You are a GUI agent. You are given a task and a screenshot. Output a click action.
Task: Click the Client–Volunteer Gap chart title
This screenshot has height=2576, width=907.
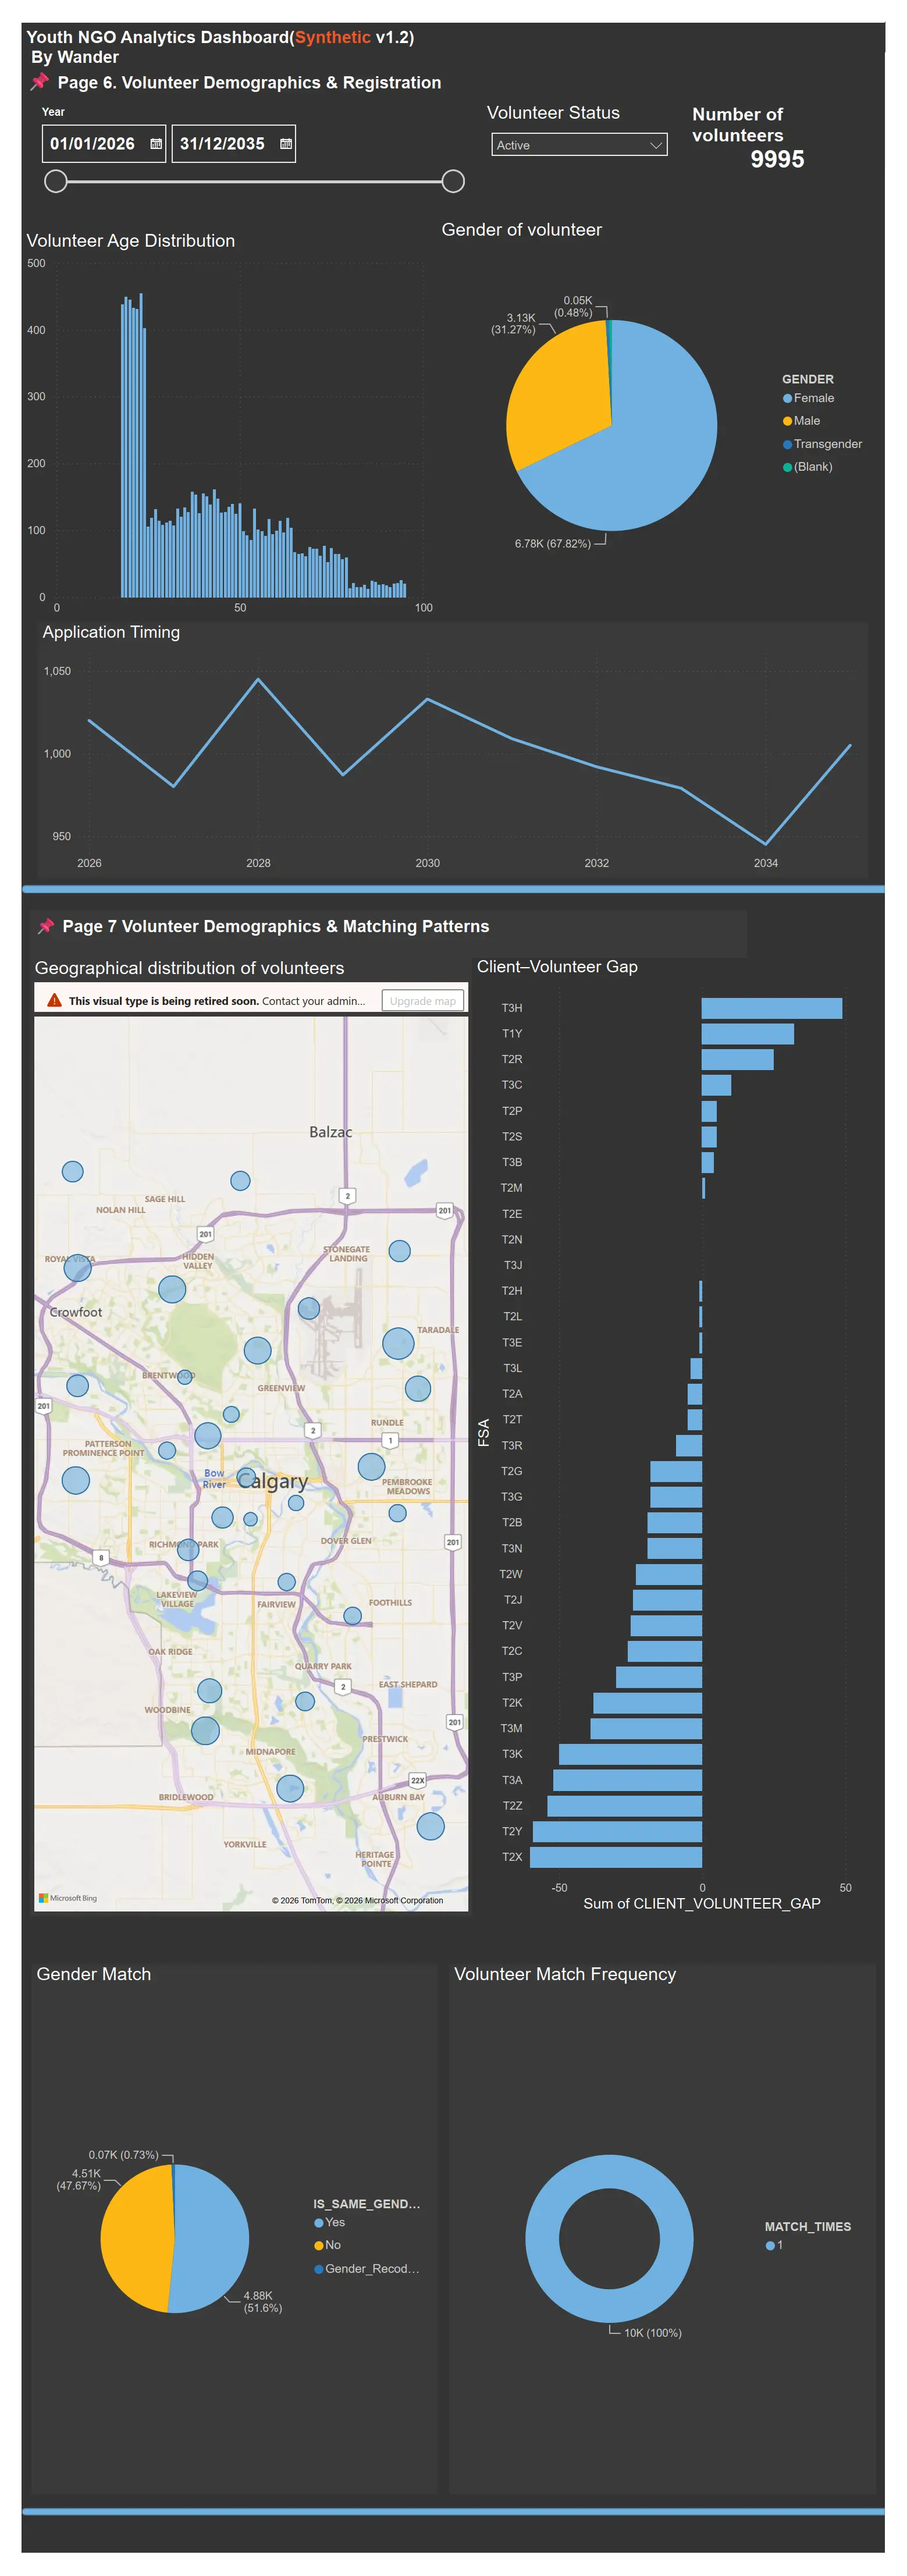557,966
